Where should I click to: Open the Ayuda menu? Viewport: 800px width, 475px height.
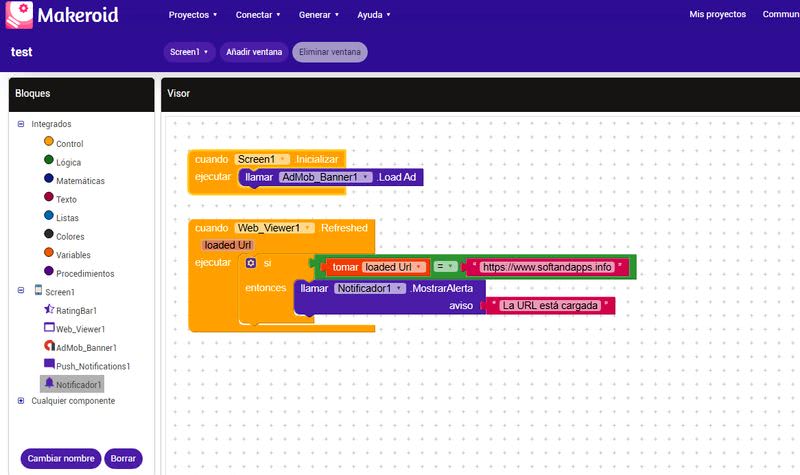(373, 15)
